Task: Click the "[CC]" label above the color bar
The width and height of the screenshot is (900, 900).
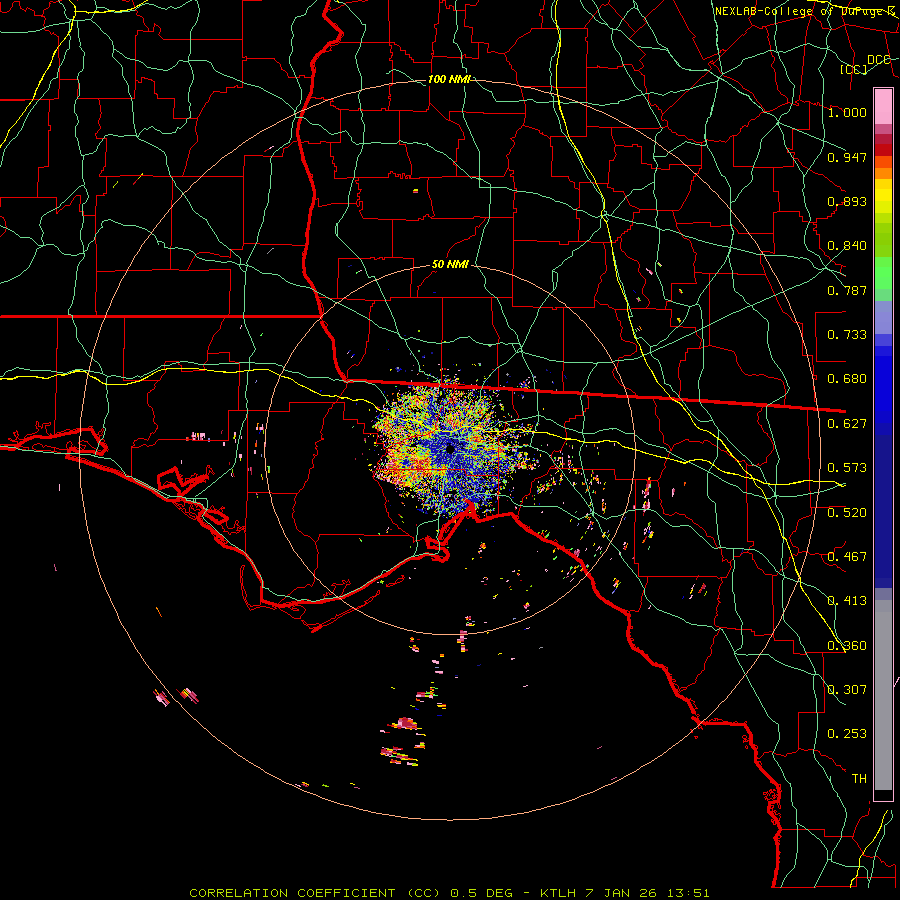Action: [x=854, y=69]
